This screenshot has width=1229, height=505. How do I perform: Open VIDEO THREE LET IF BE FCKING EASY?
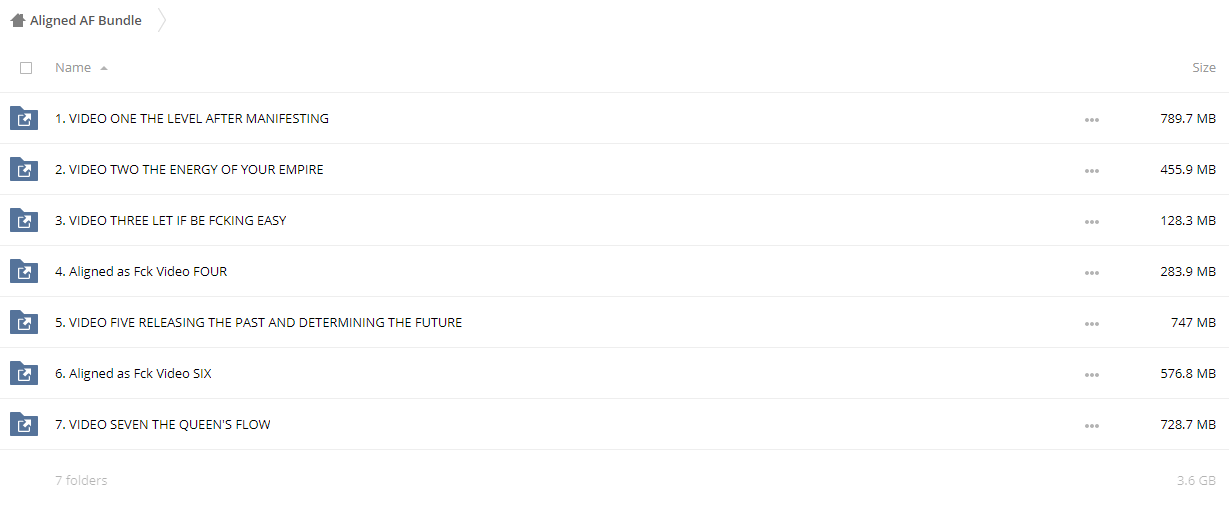[x=170, y=220]
